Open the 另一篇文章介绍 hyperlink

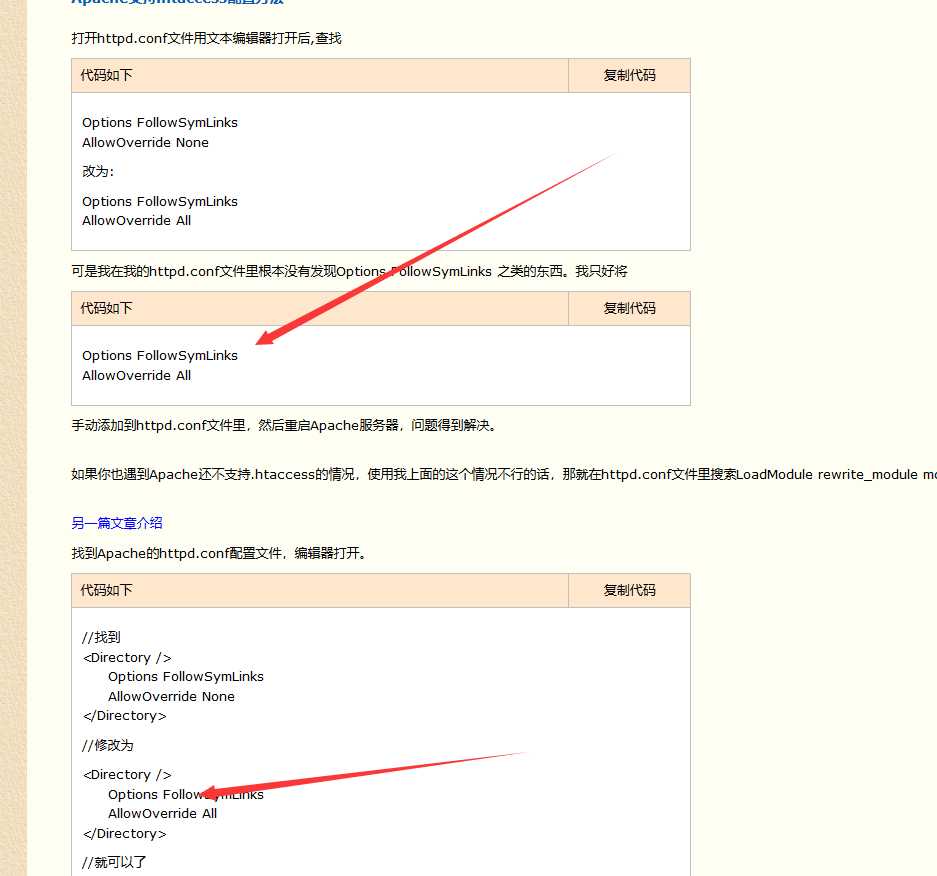pyautogui.click(x=116, y=522)
